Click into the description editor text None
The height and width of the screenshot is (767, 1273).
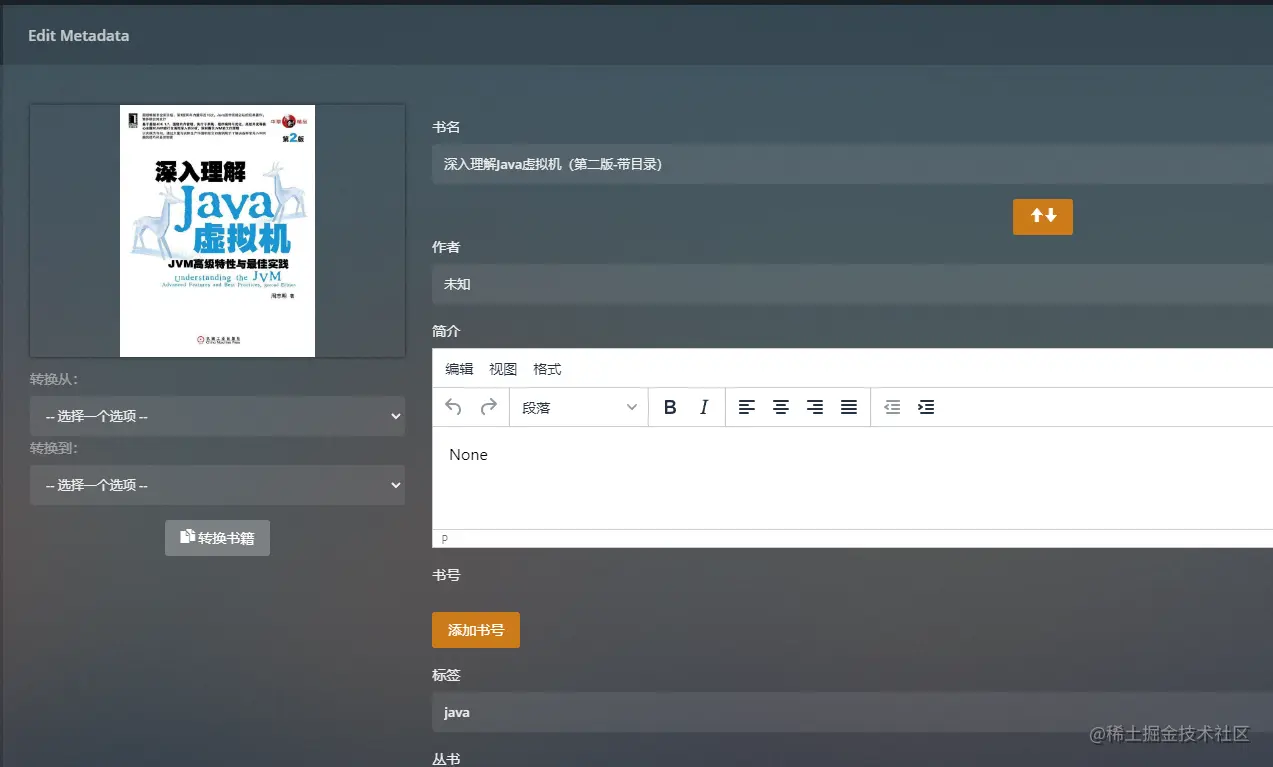tap(468, 455)
